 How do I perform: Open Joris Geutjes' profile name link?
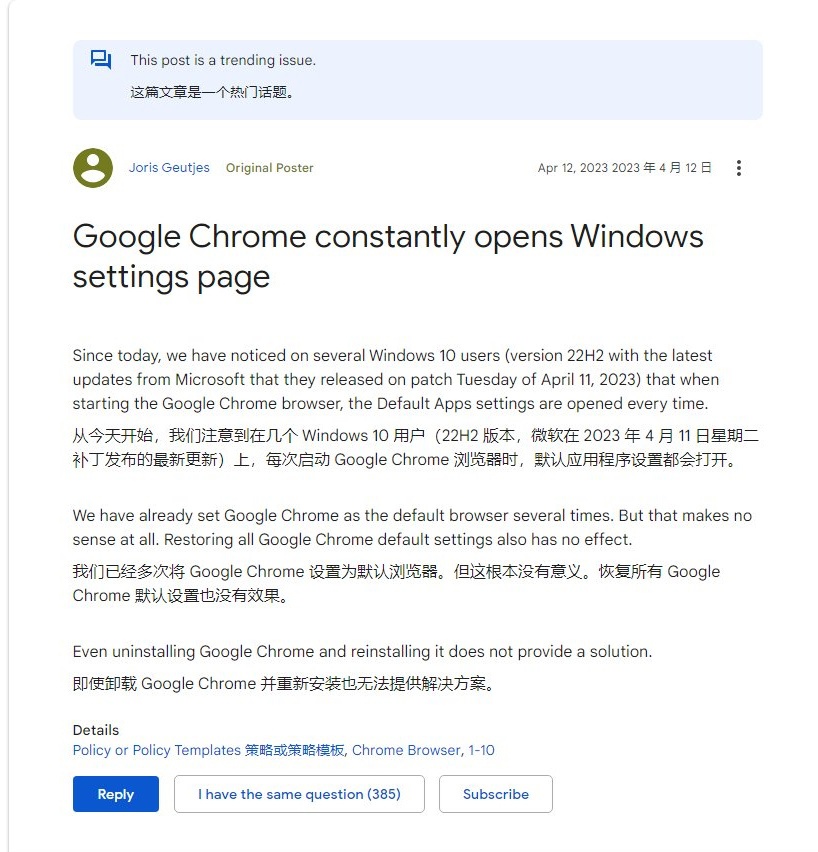(169, 168)
